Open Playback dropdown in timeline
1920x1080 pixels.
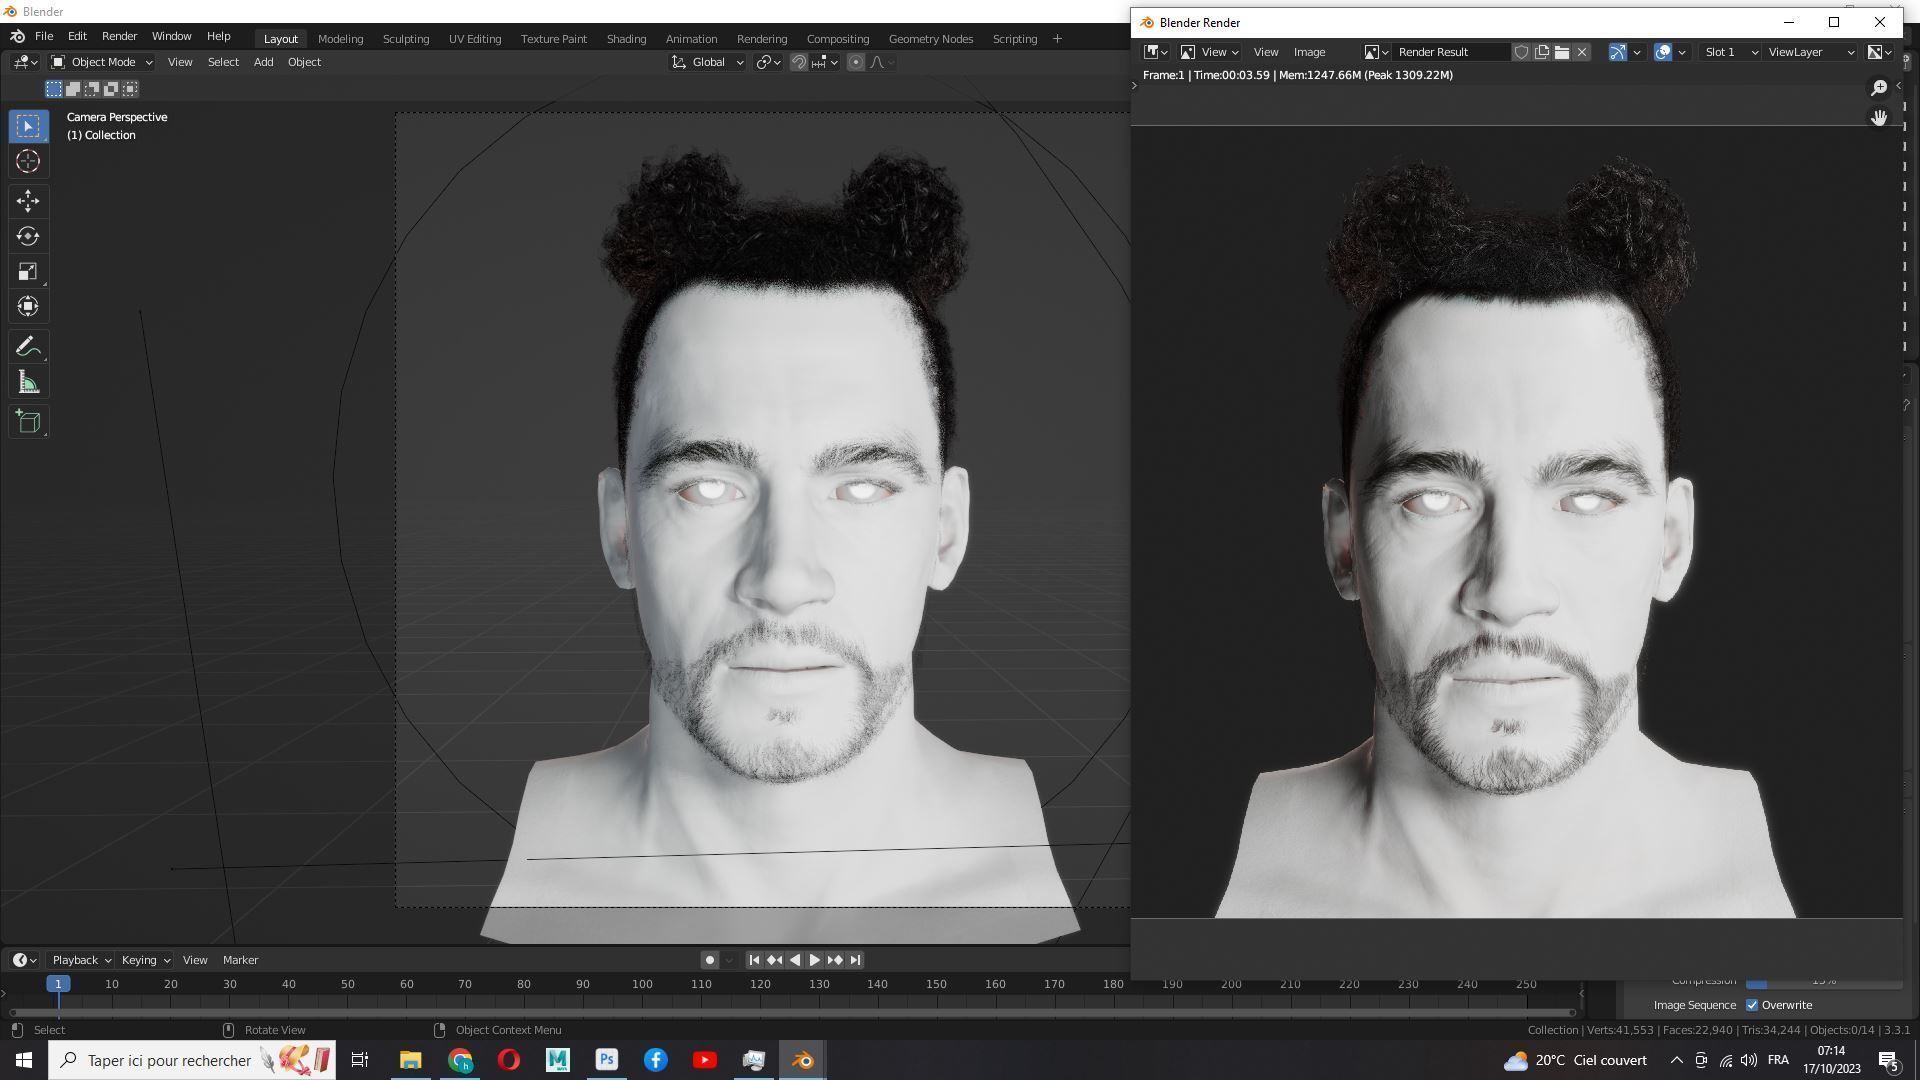pos(81,960)
